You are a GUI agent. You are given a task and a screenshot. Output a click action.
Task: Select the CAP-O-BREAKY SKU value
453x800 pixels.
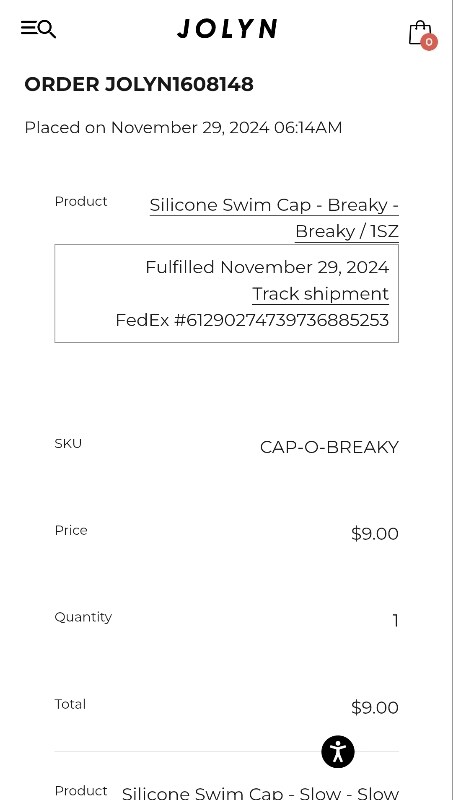[329, 447]
